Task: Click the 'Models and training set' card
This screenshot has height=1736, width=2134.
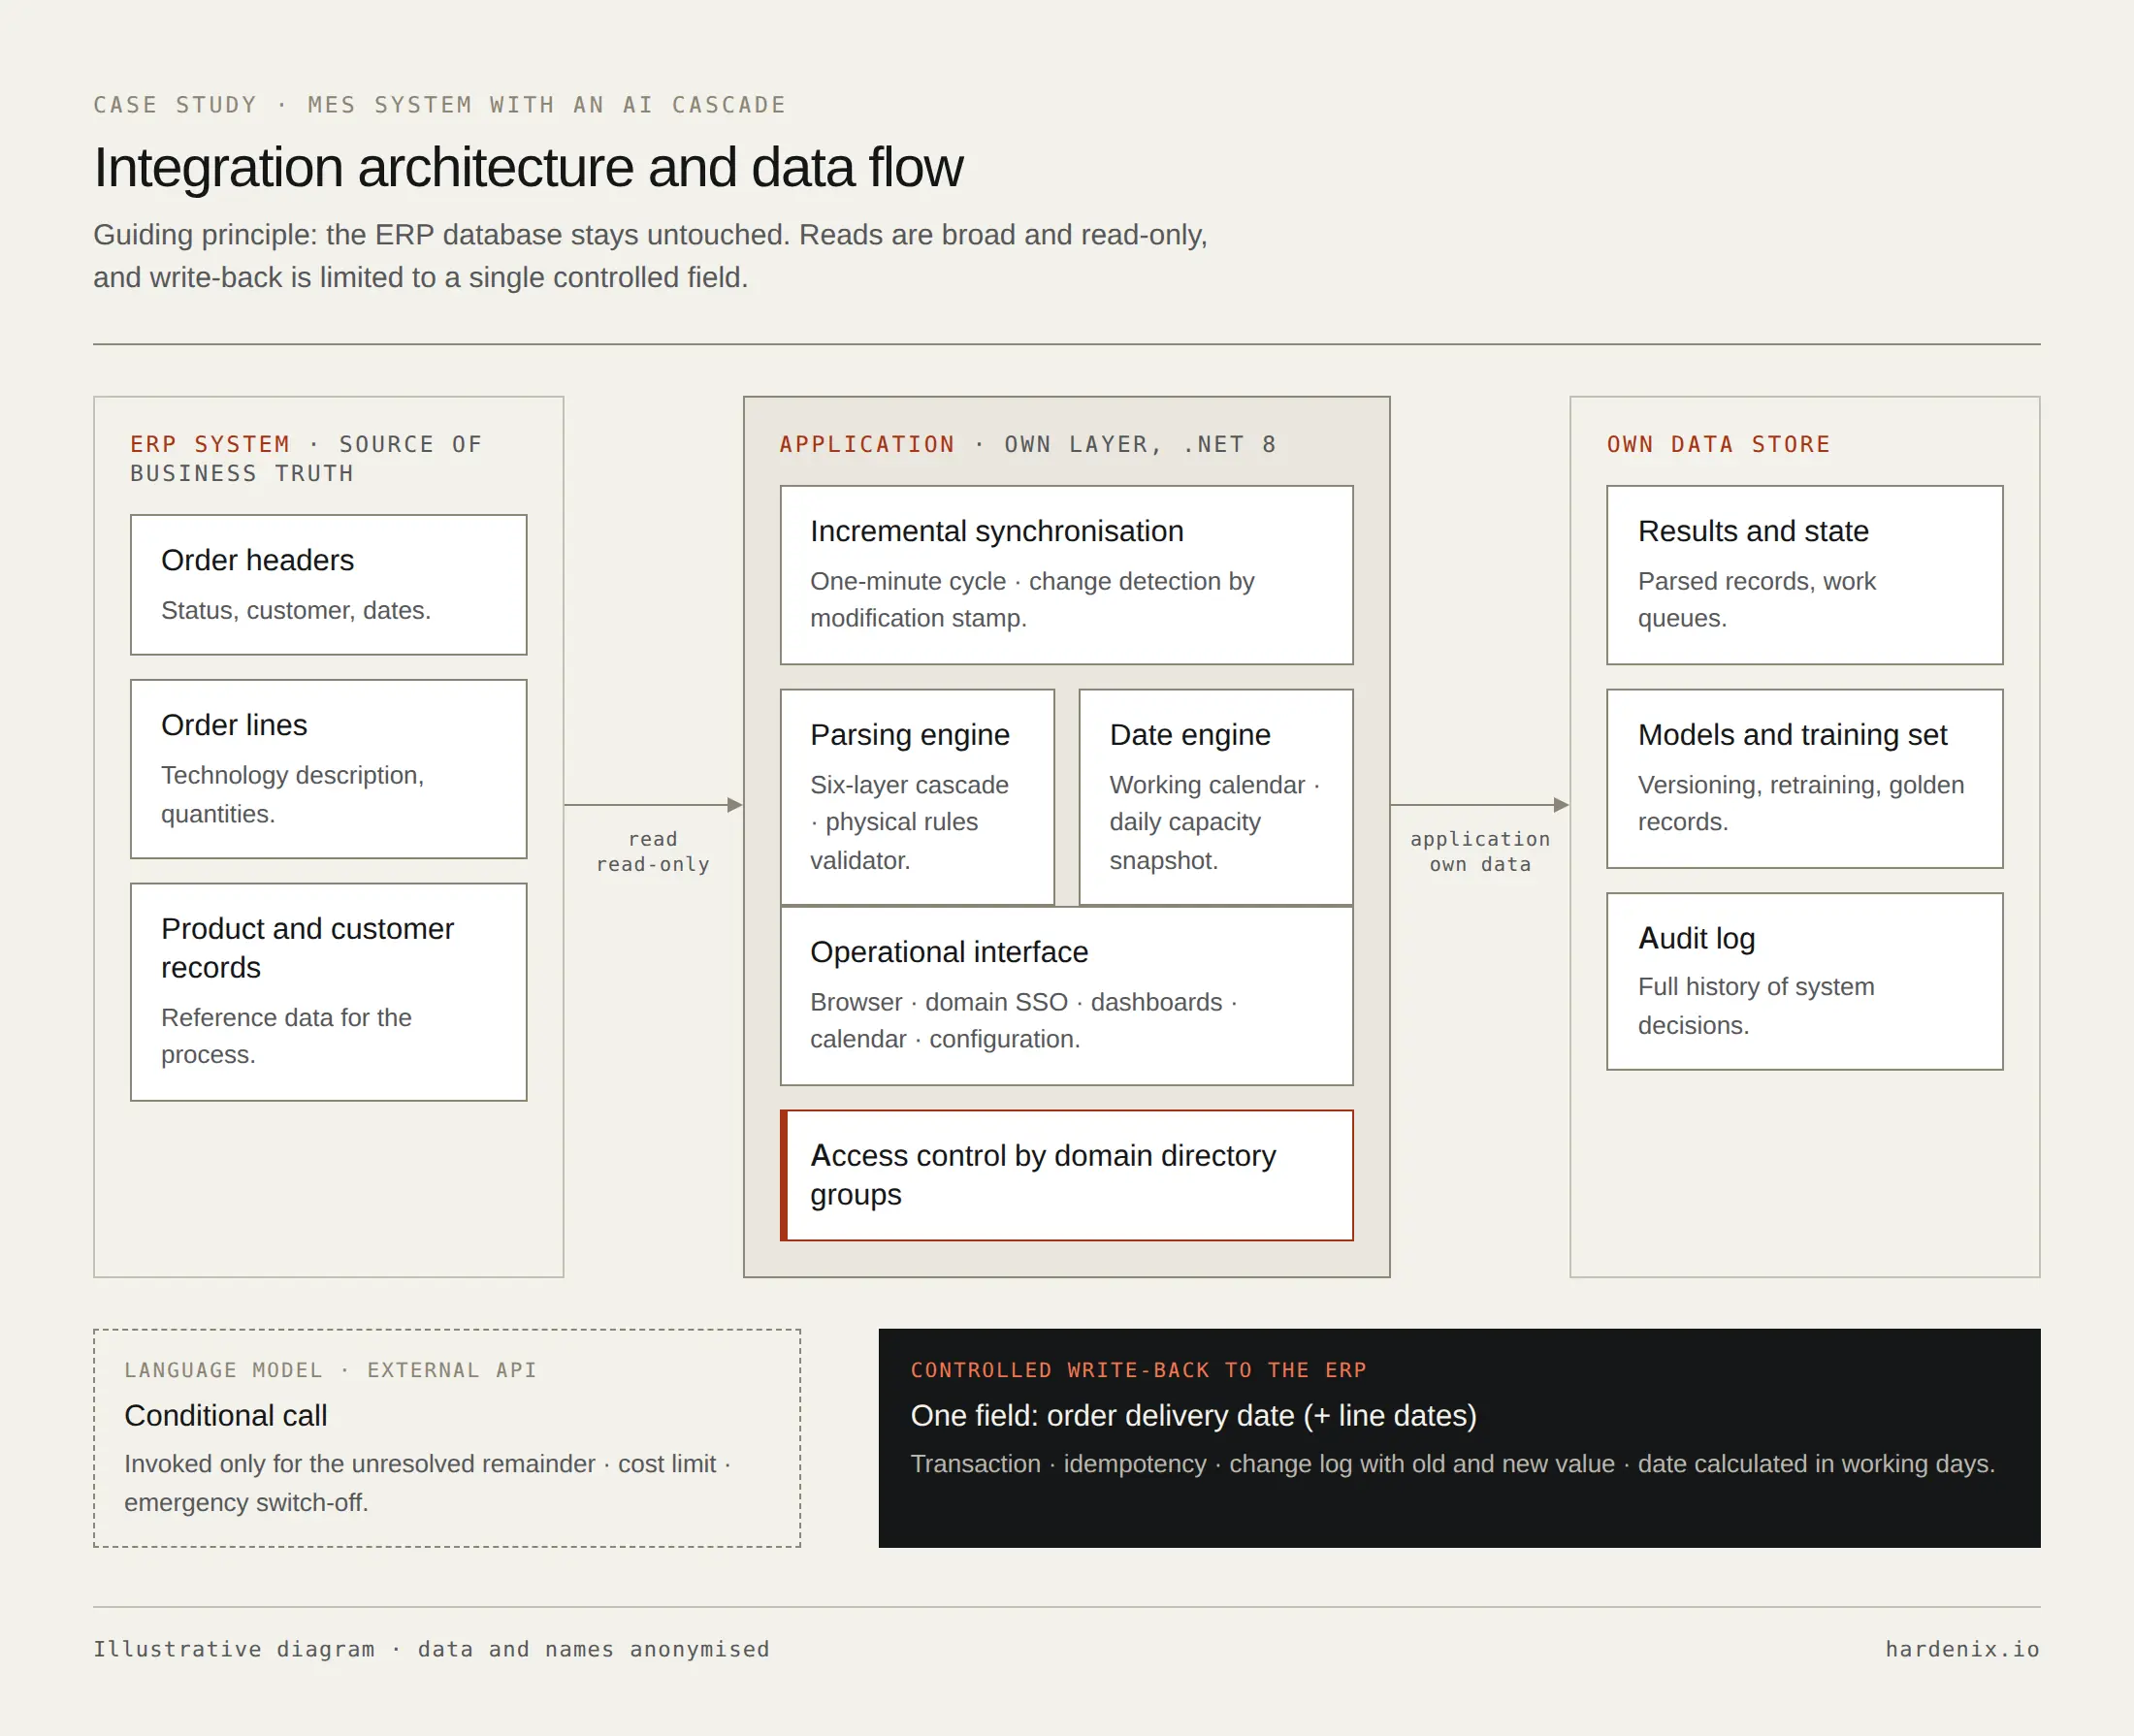Action: [1804, 779]
